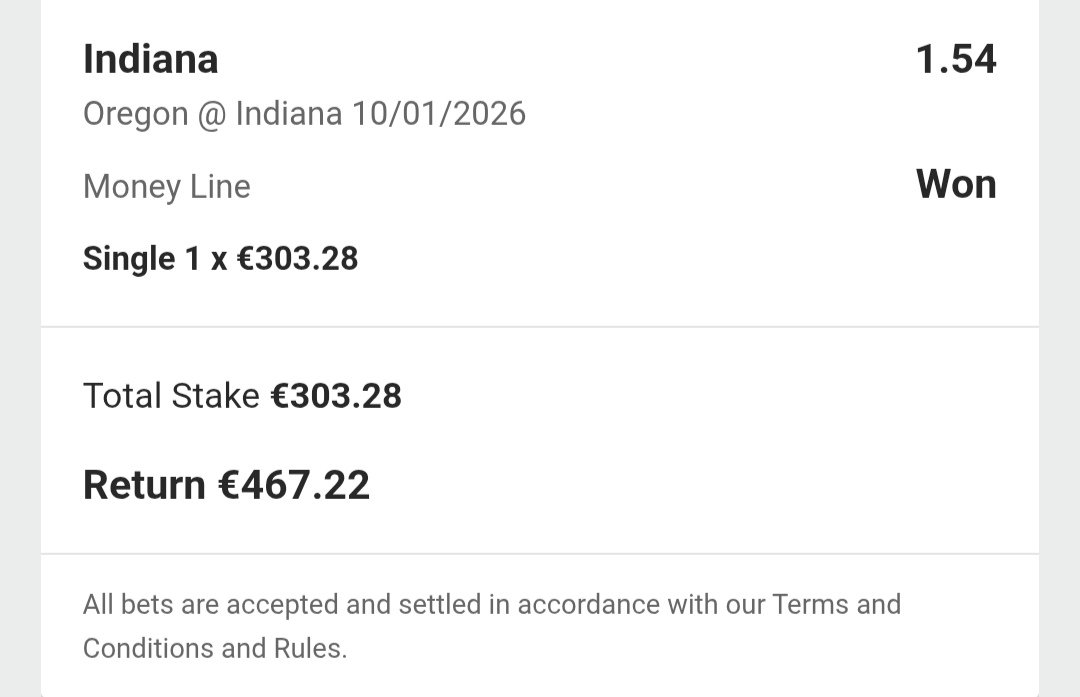Click the divider line above Total Stake
Viewport: 1080px width, 697px height.
tap(540, 327)
